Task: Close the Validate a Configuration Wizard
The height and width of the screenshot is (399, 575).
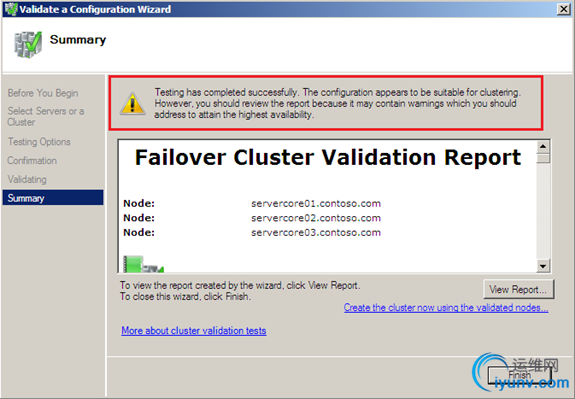Action: tap(563, 9)
